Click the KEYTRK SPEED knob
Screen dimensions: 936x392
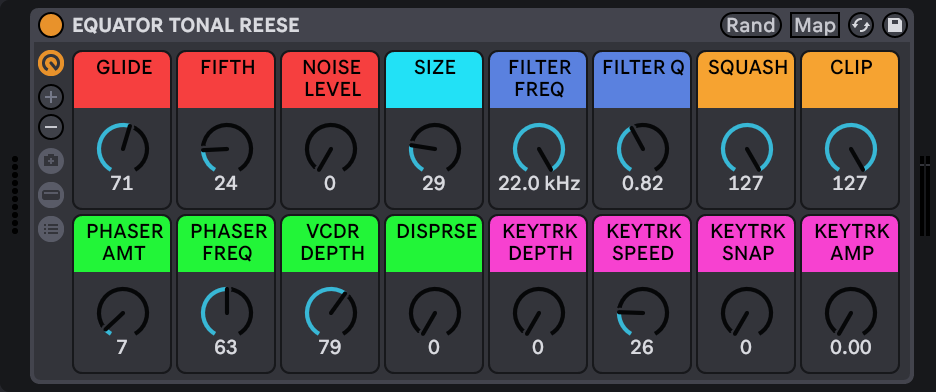(x=642, y=312)
